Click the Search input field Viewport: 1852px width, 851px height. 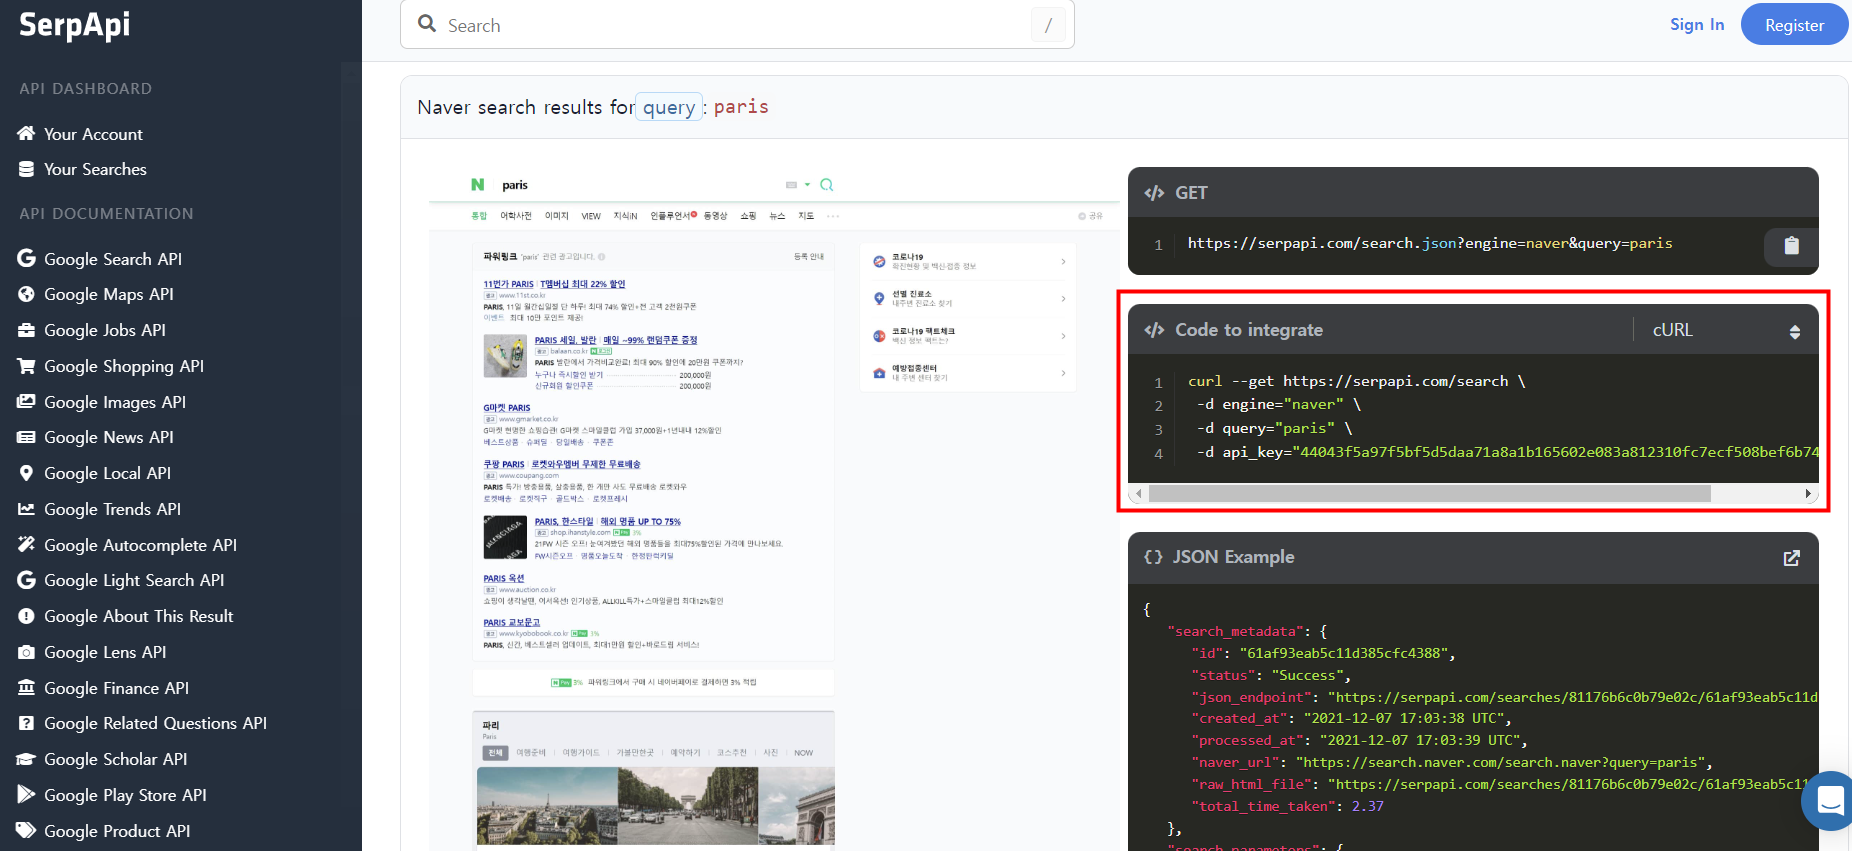click(x=737, y=25)
